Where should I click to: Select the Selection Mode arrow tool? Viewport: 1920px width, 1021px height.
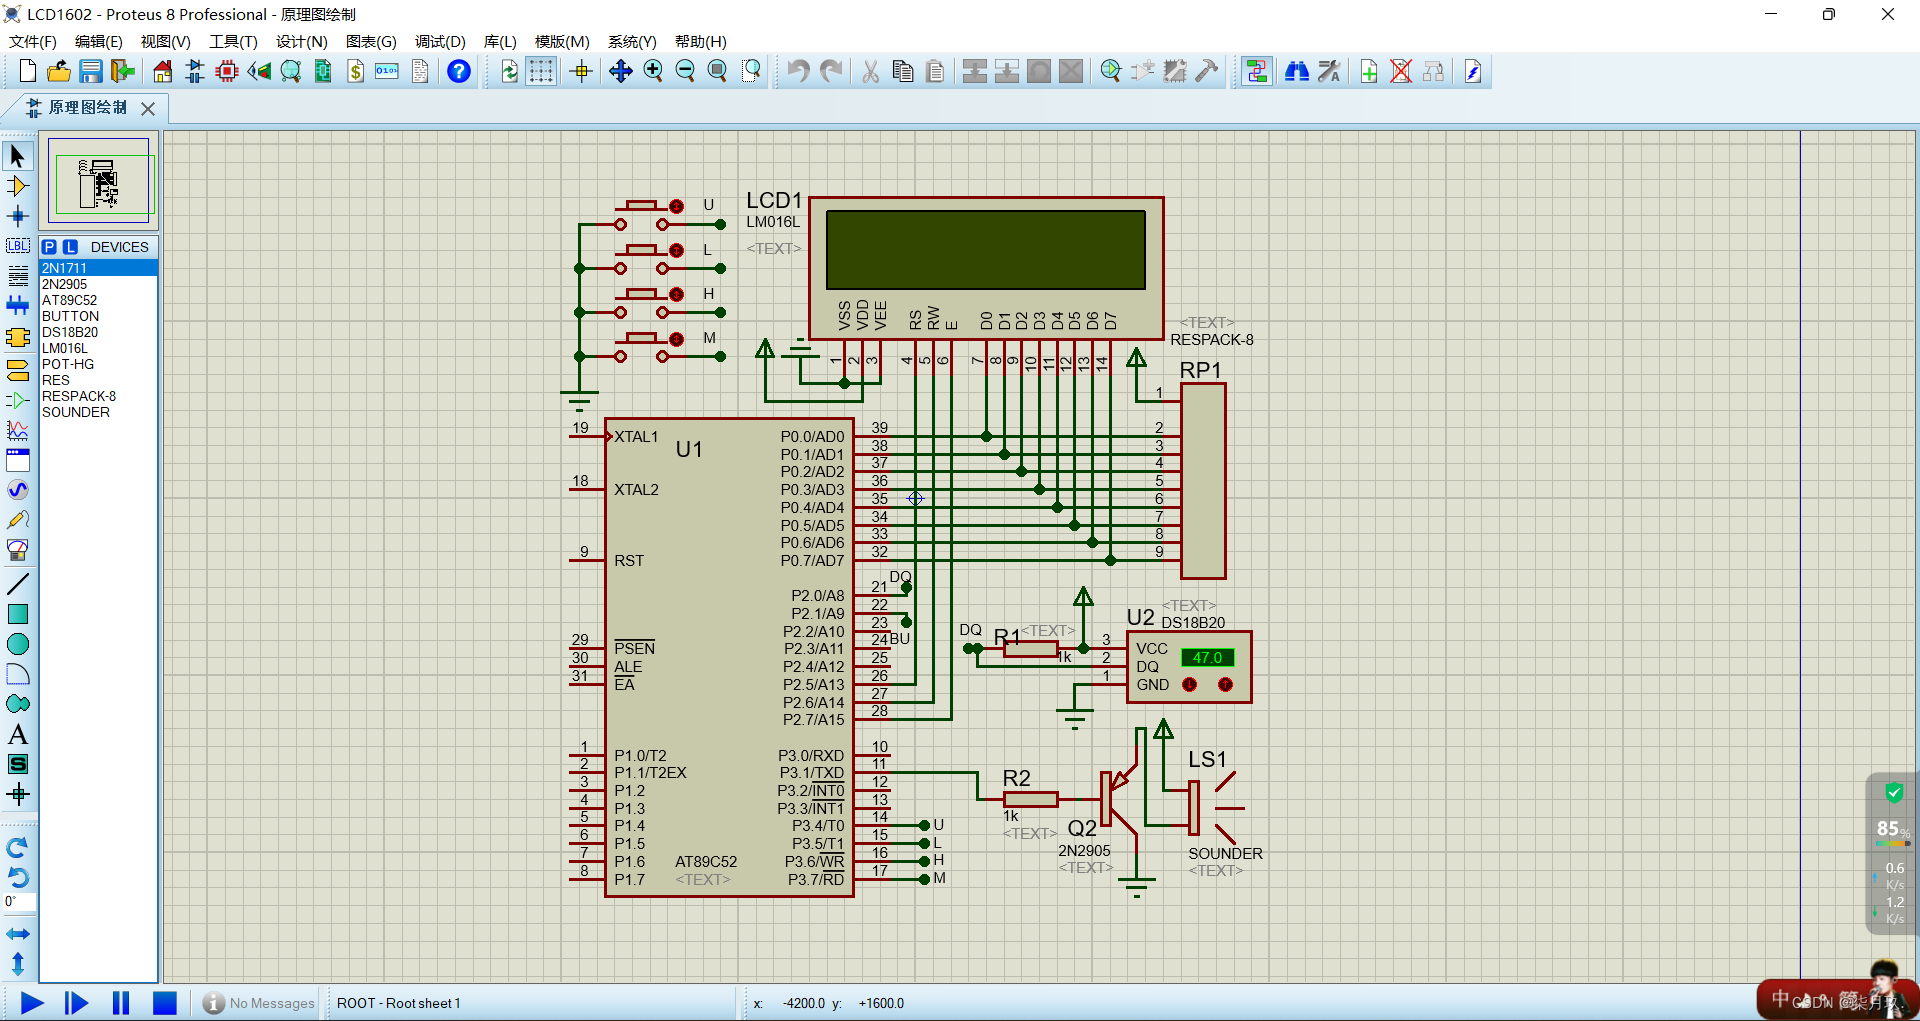(x=18, y=156)
